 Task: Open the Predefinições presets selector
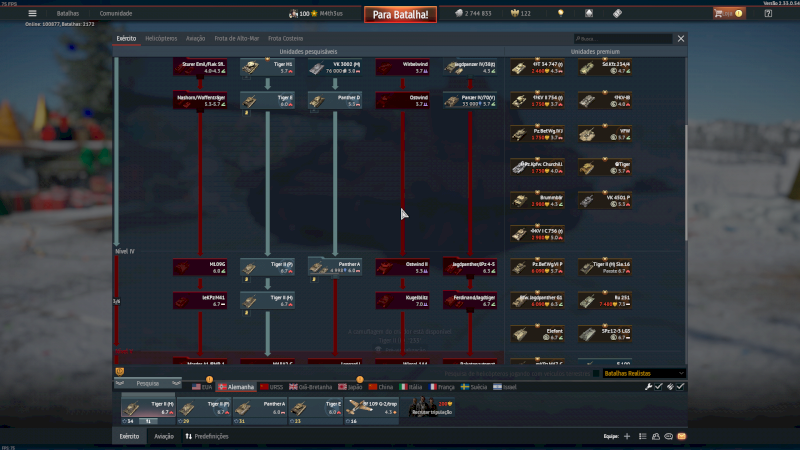(207, 436)
